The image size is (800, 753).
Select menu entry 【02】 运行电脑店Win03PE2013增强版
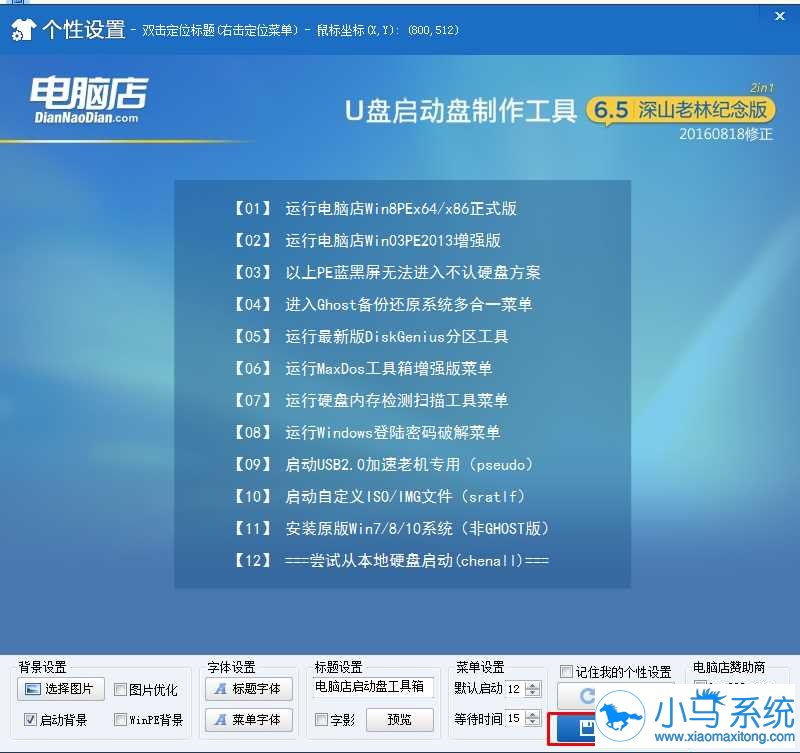tap(366, 240)
